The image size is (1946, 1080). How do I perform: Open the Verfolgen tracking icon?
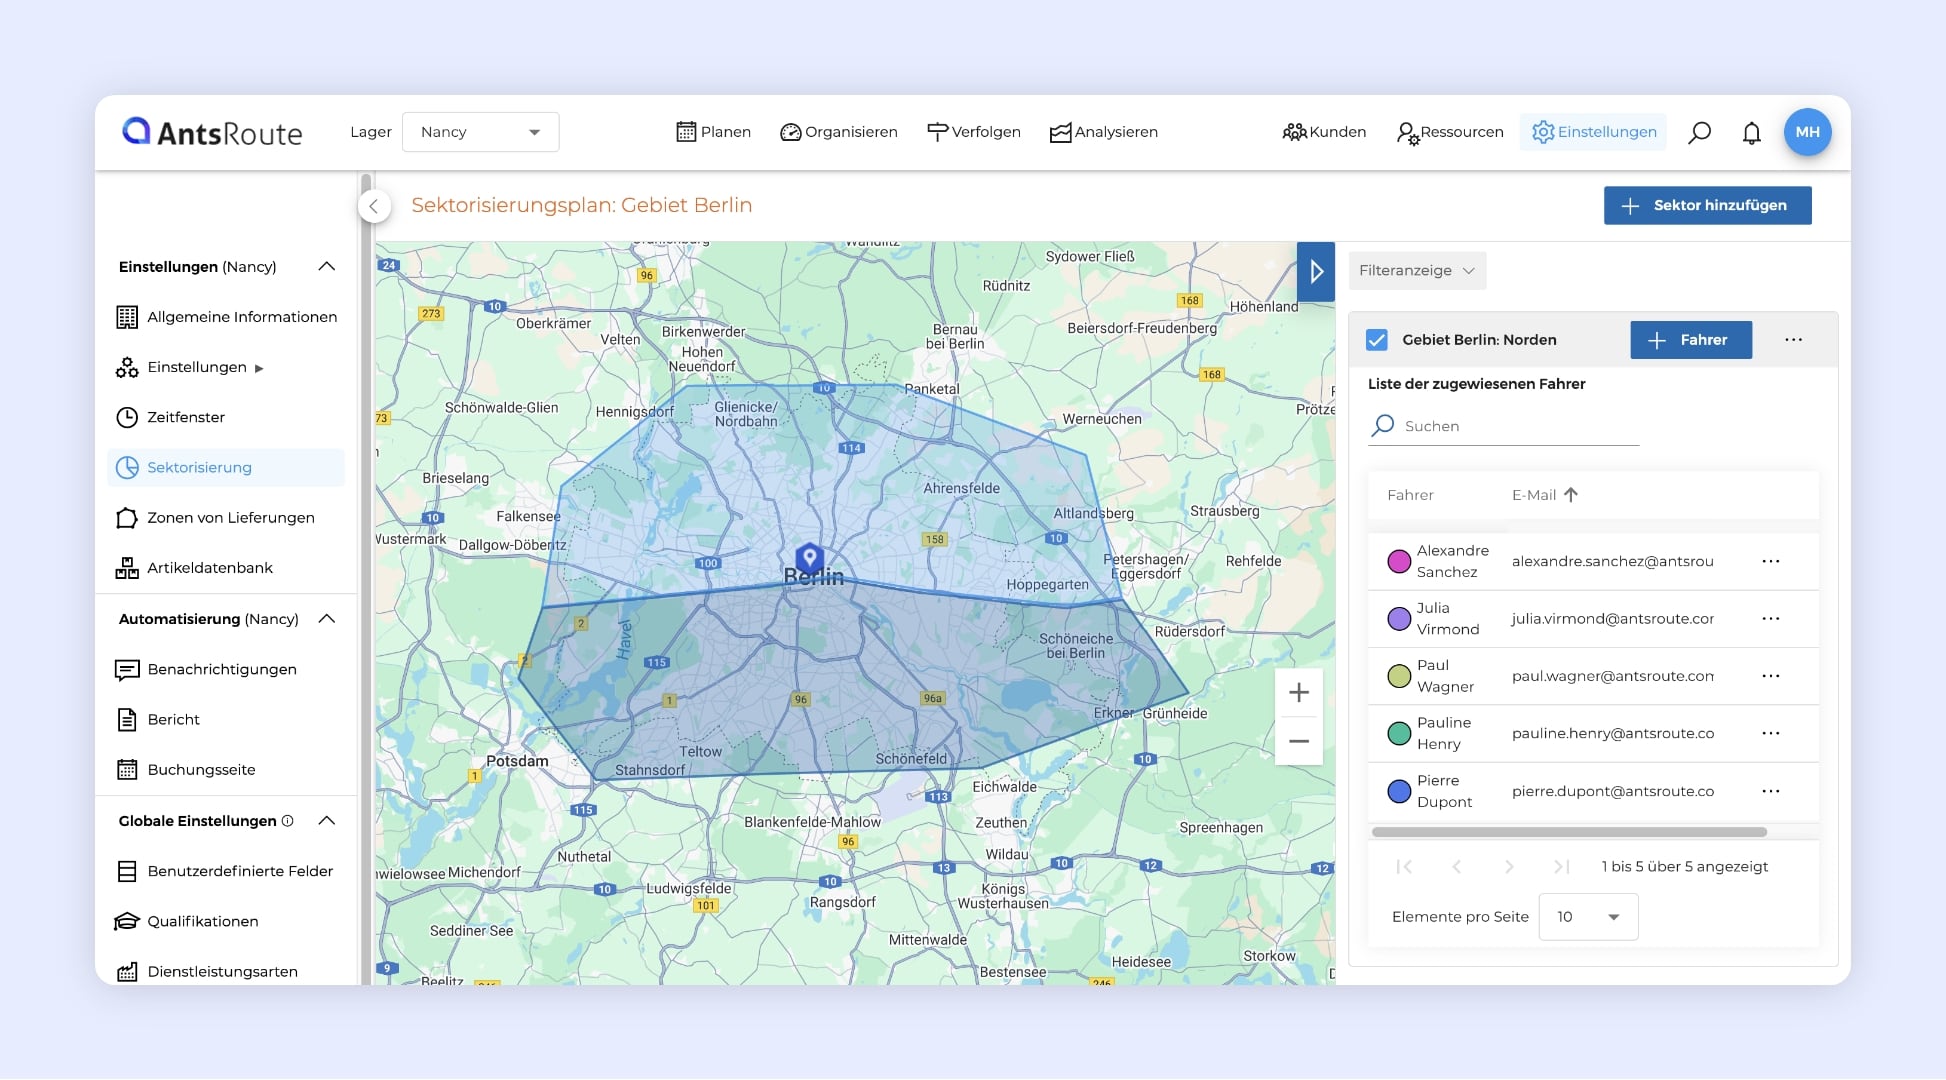tap(937, 131)
